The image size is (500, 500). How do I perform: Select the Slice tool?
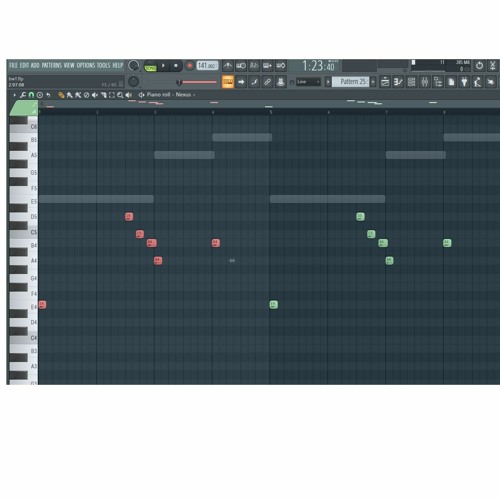(104, 95)
